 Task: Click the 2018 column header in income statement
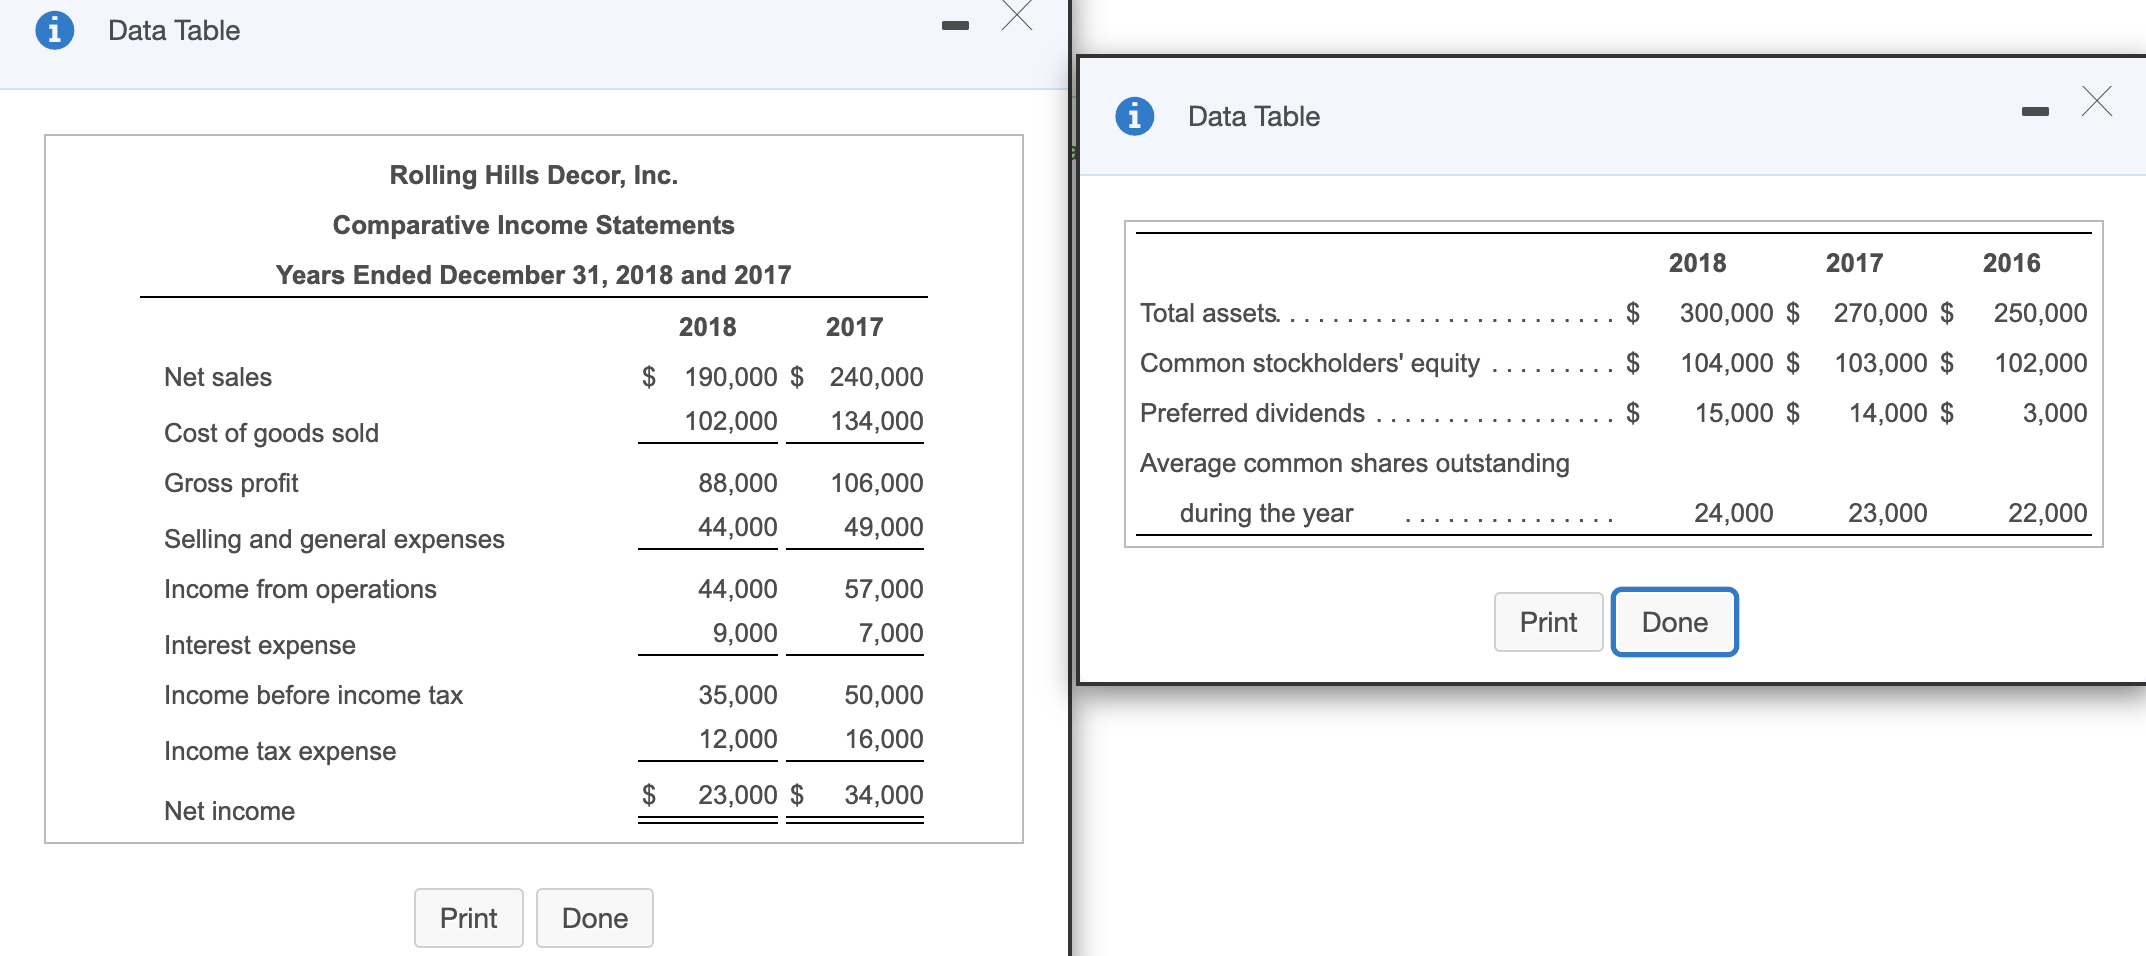point(707,327)
